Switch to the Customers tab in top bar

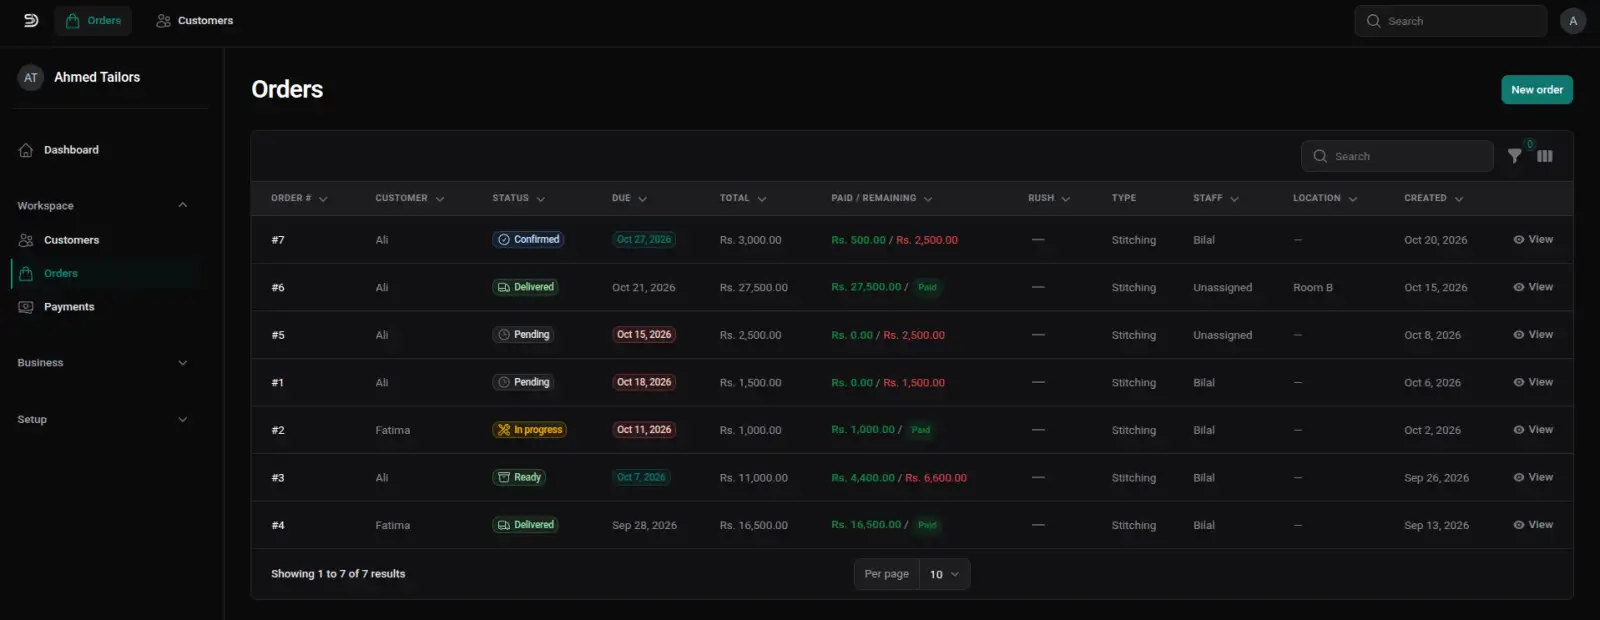[x=194, y=21]
